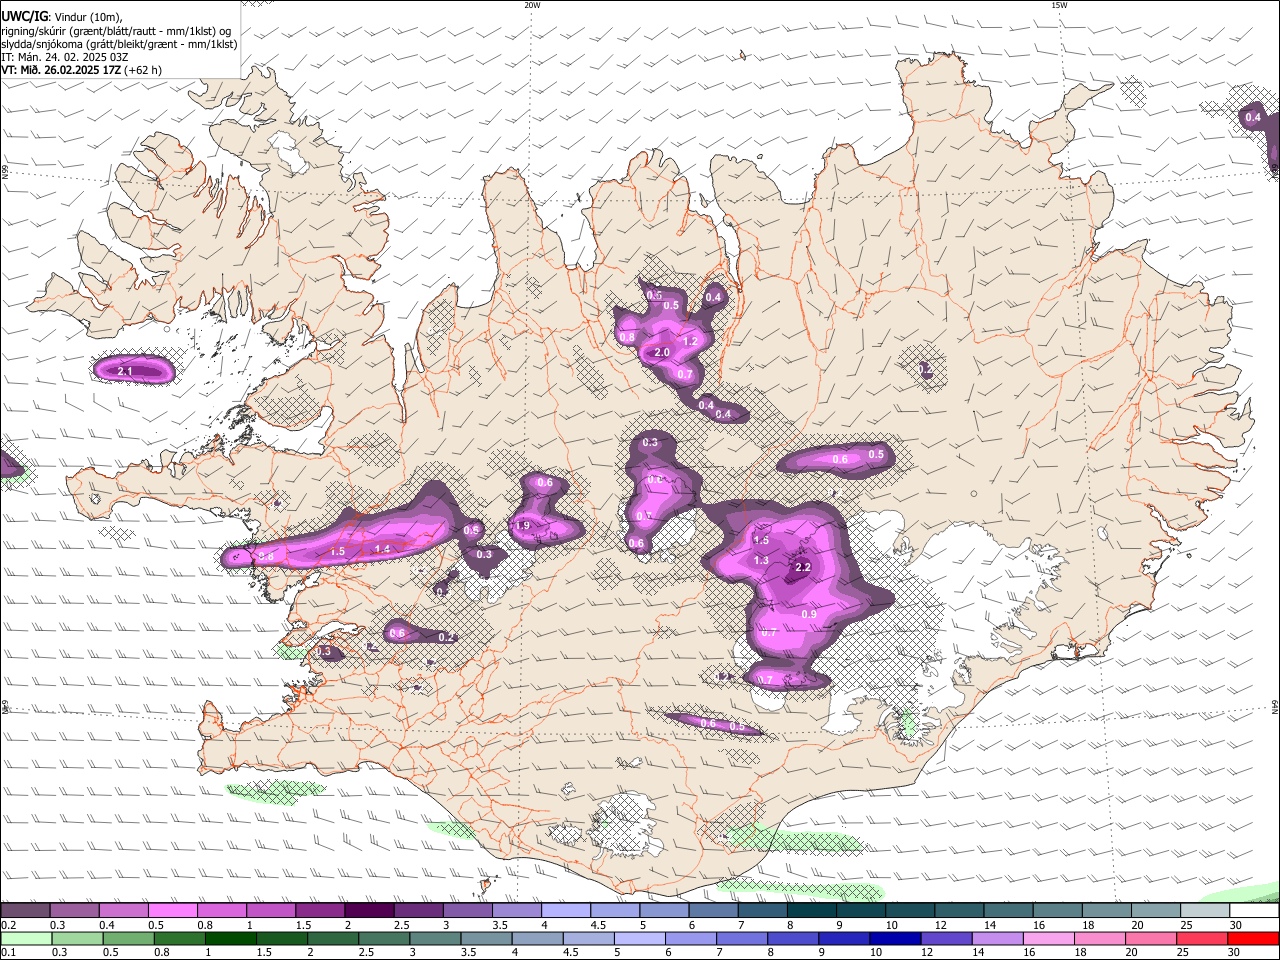Click the '2.0' snowfall value in the north

[x=662, y=353]
